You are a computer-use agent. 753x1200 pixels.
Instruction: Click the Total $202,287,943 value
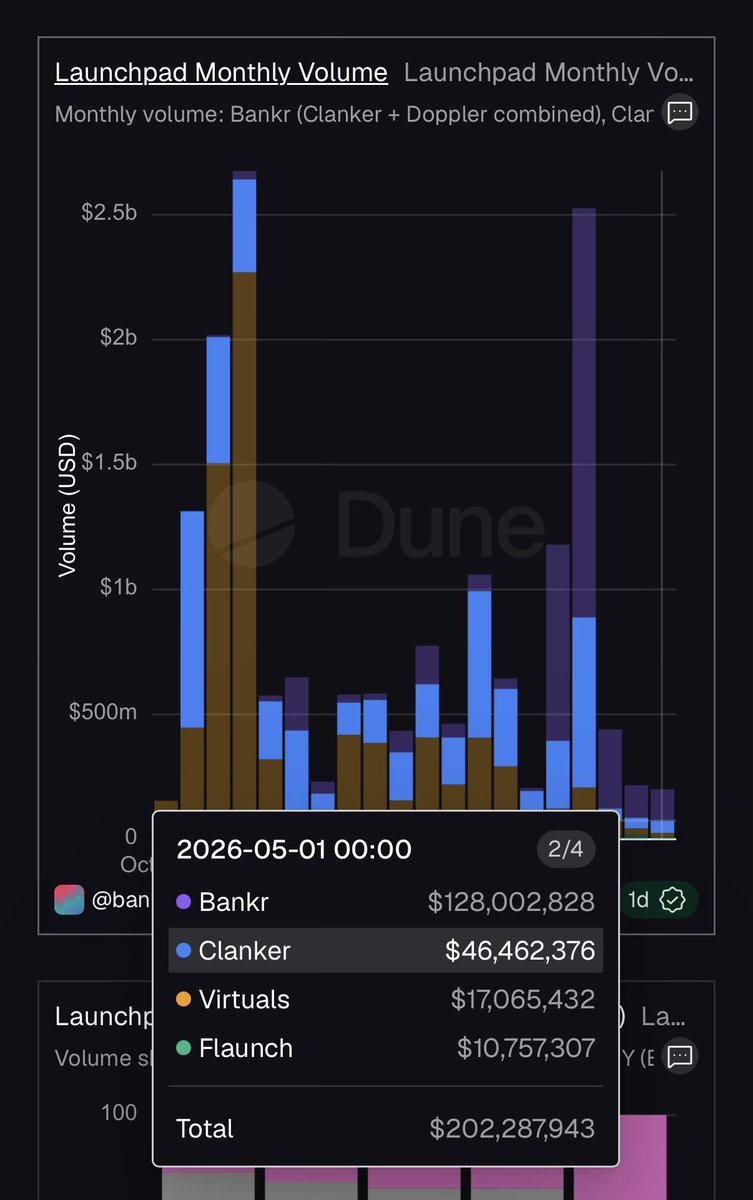click(512, 1129)
